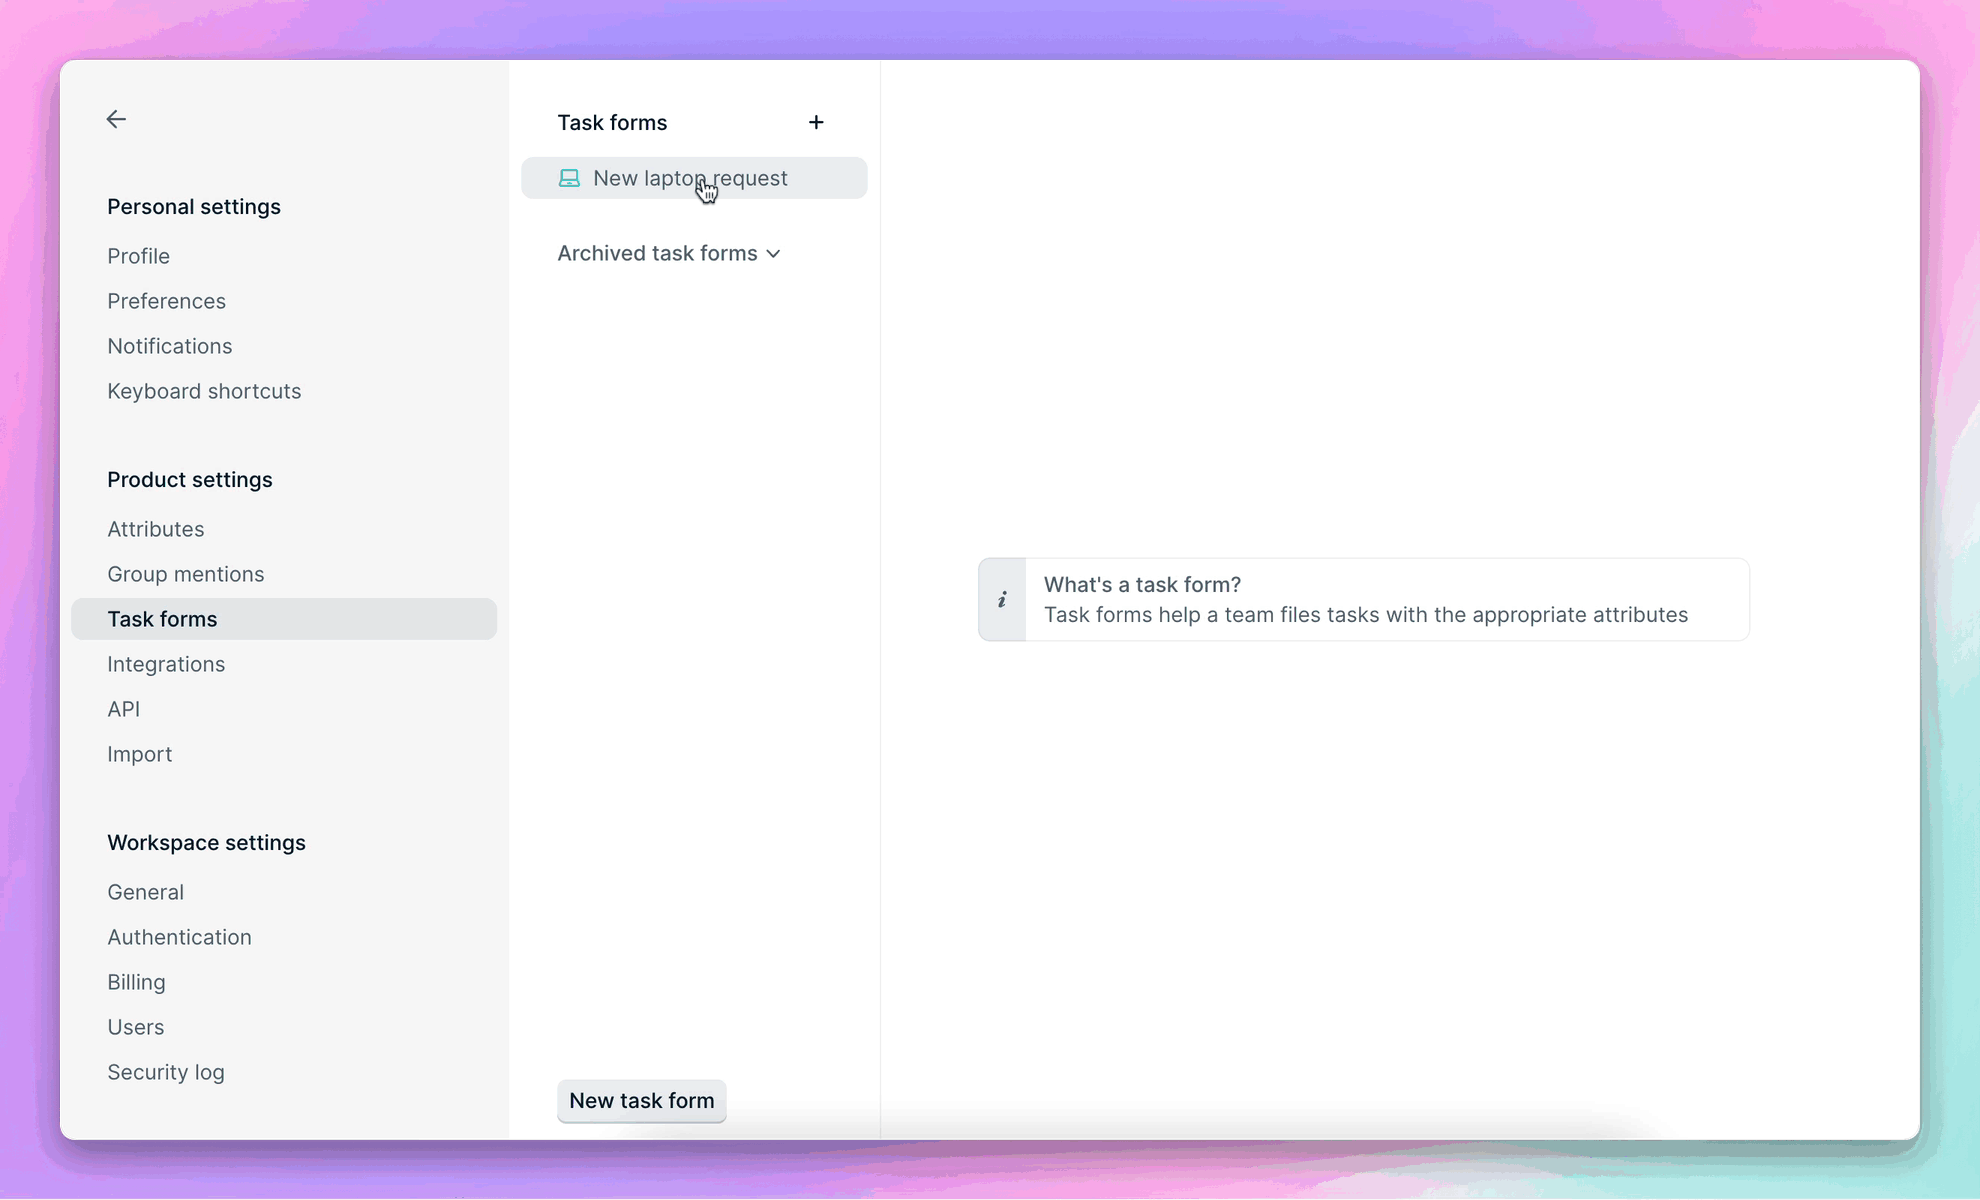The image size is (1980, 1200).
Task: Expand the Archived task forms chevron
Action: tap(773, 254)
